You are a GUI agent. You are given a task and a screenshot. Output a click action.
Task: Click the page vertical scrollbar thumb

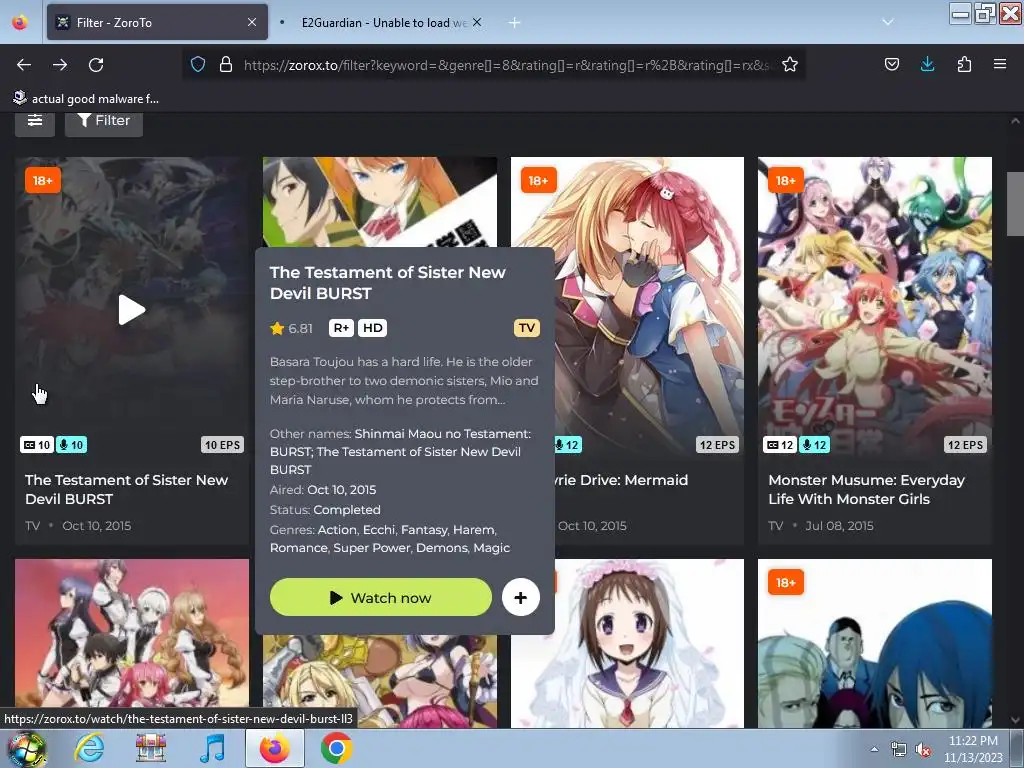tap(1015, 204)
